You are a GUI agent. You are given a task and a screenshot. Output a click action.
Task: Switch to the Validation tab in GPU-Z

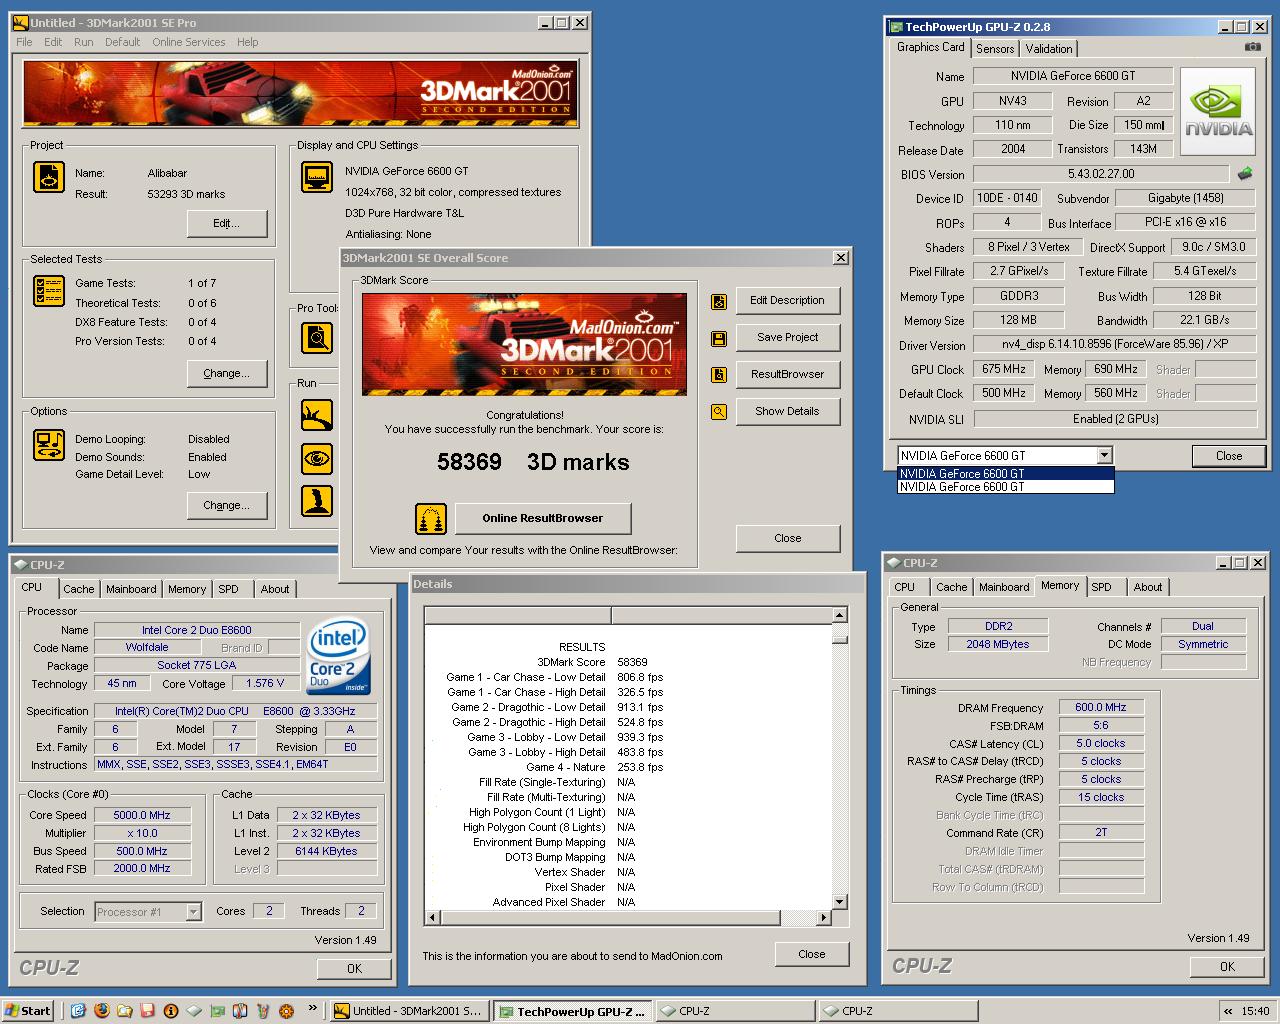click(1049, 49)
